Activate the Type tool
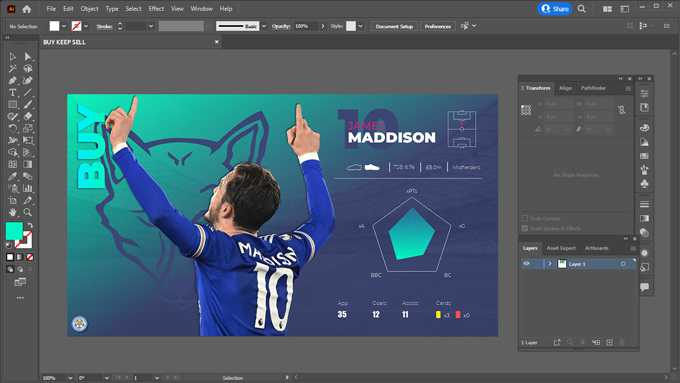680x383 pixels. (x=13, y=92)
